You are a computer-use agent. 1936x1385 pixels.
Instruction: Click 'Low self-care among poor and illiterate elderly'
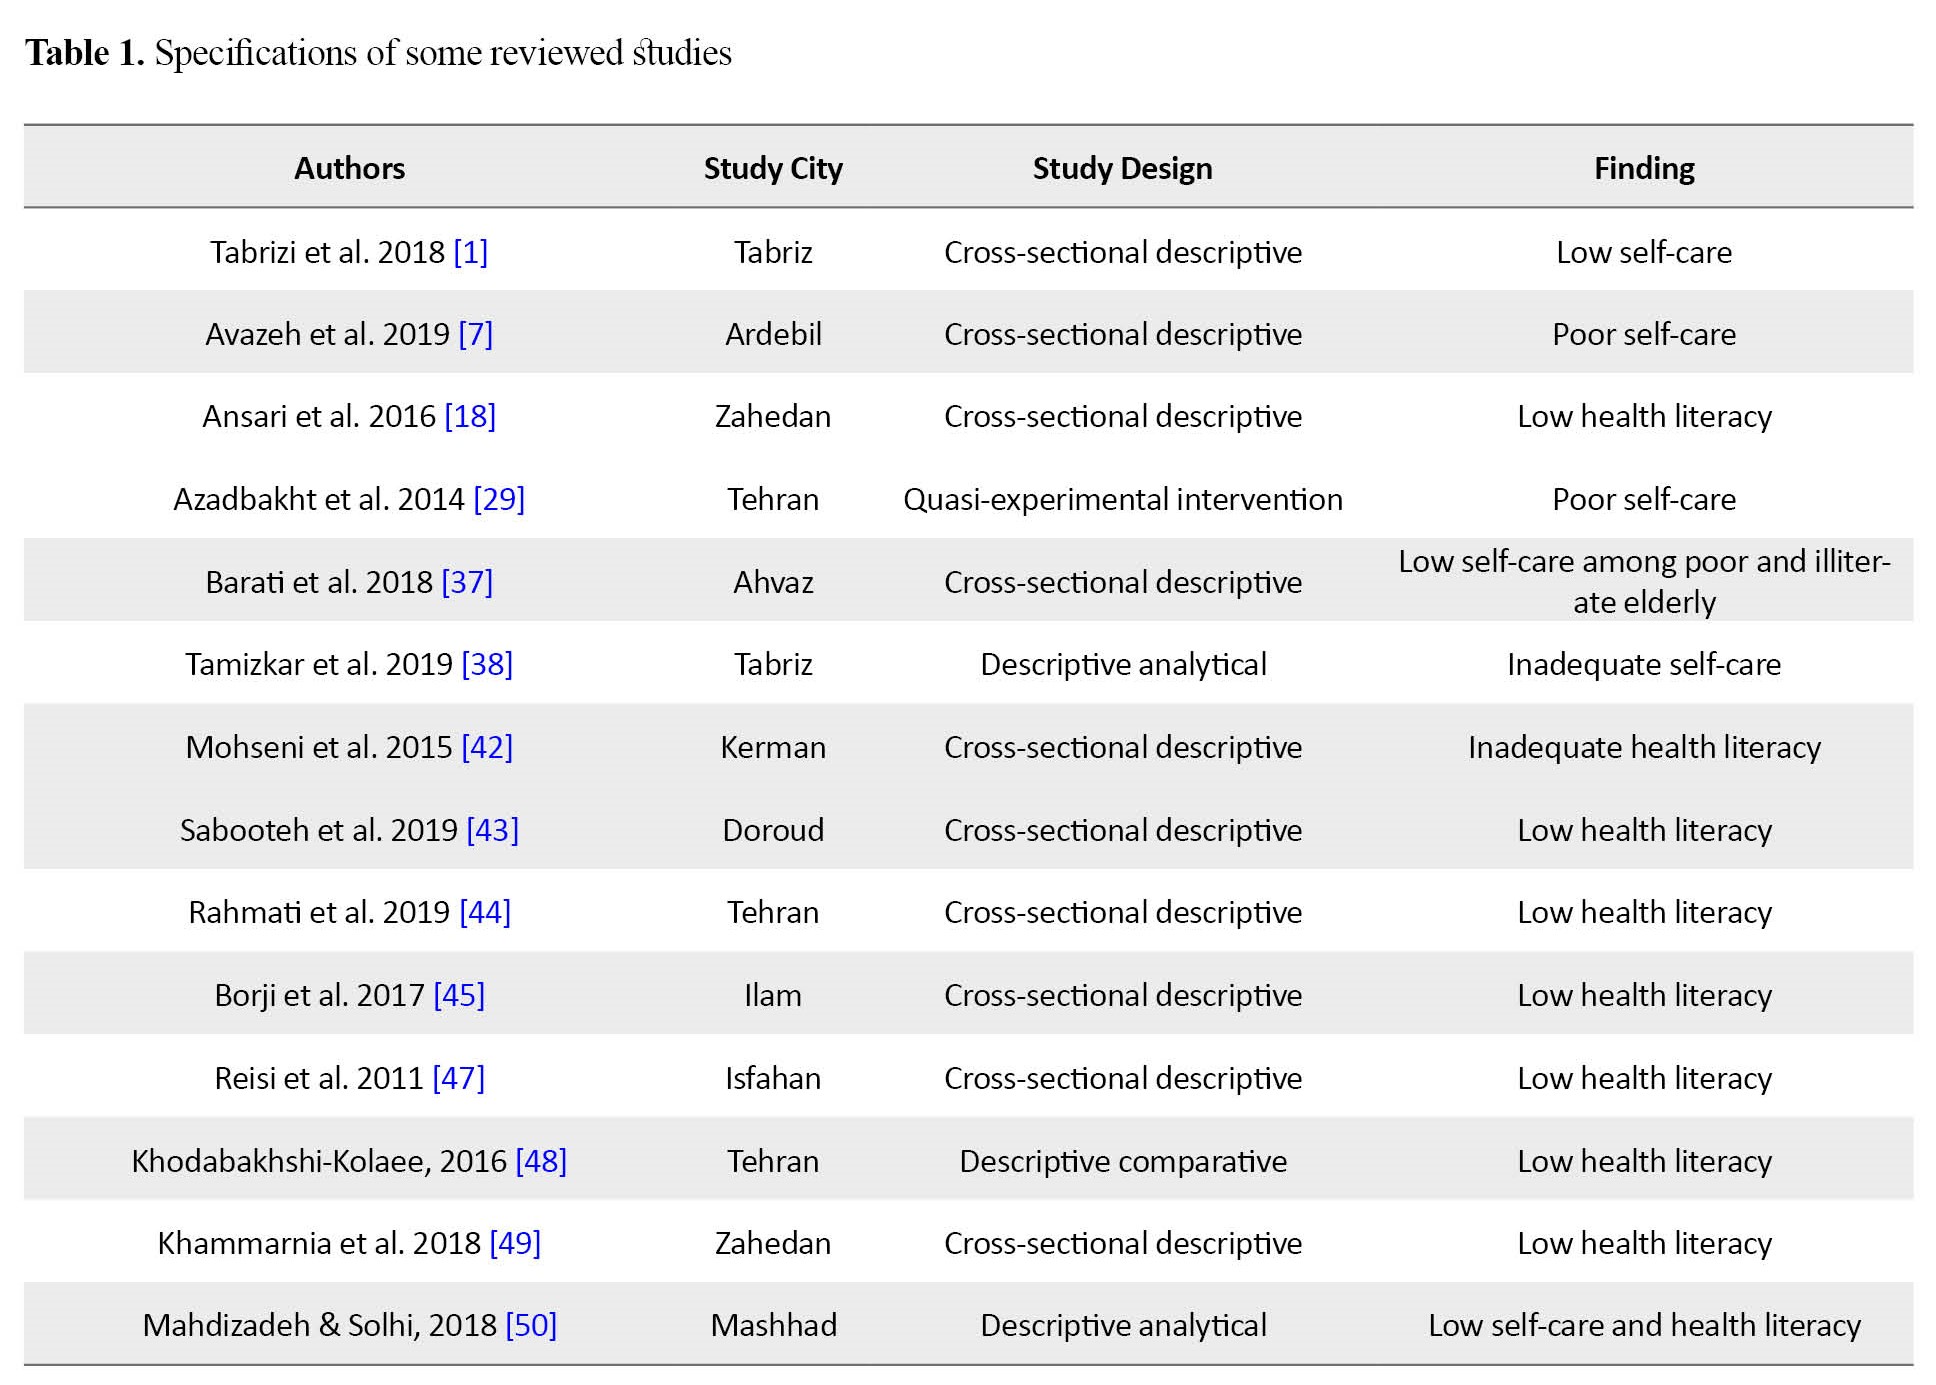pyautogui.click(x=1644, y=581)
